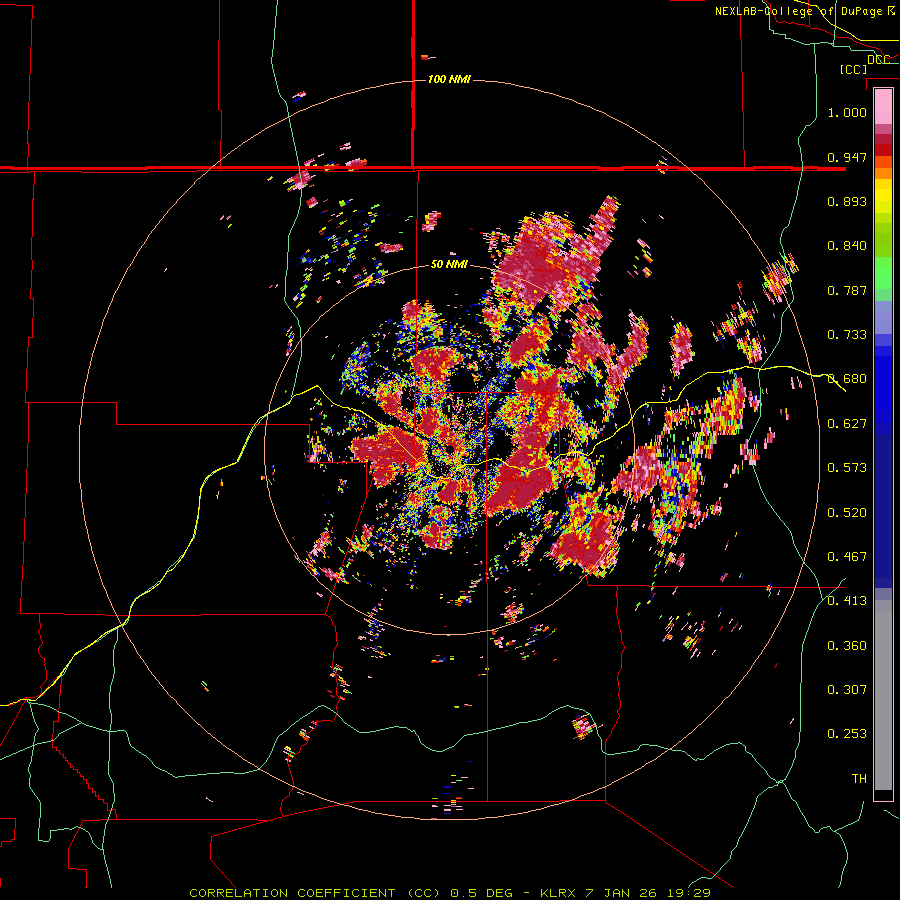The width and height of the screenshot is (900, 900).
Task: Click the 0.627 scale value
Action: pyautogui.click(x=847, y=424)
